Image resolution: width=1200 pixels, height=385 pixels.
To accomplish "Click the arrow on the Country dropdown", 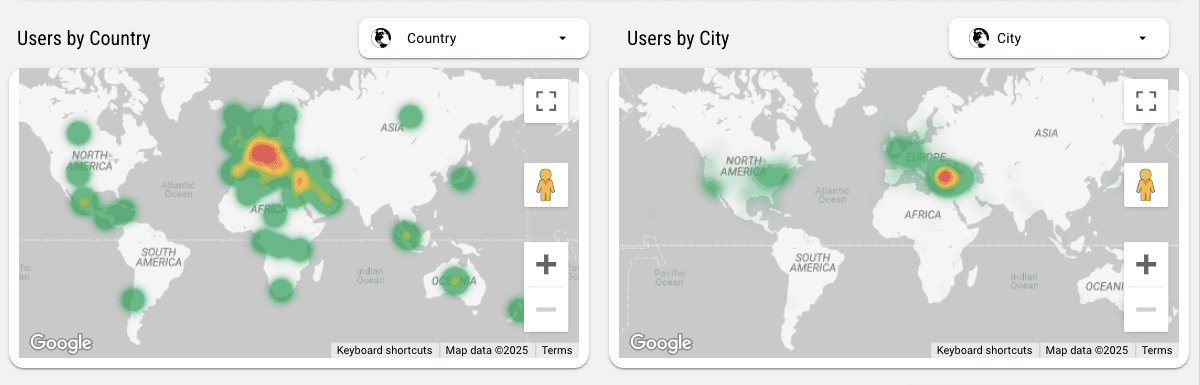I will coord(562,38).
